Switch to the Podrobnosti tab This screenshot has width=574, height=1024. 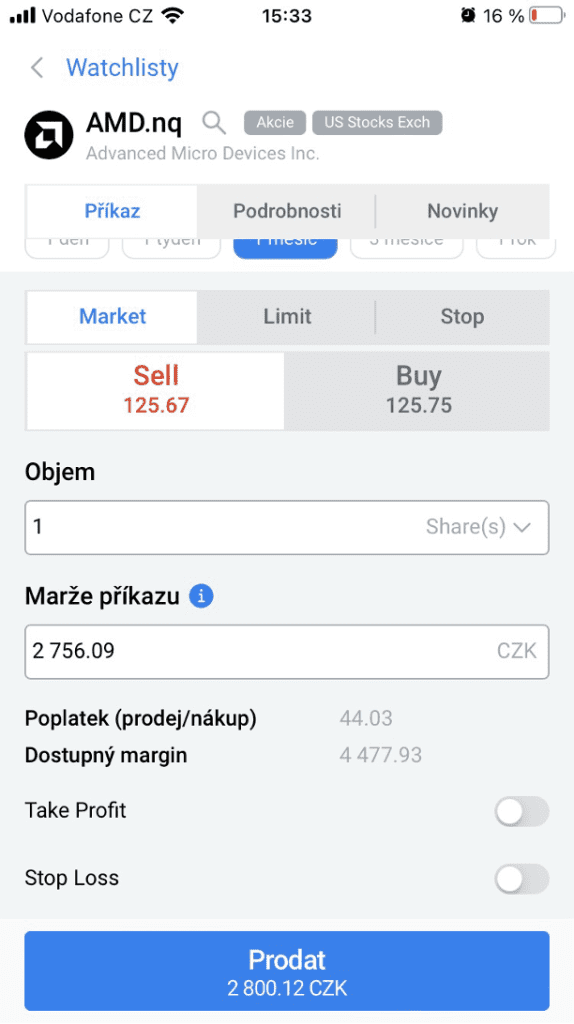[x=287, y=211]
